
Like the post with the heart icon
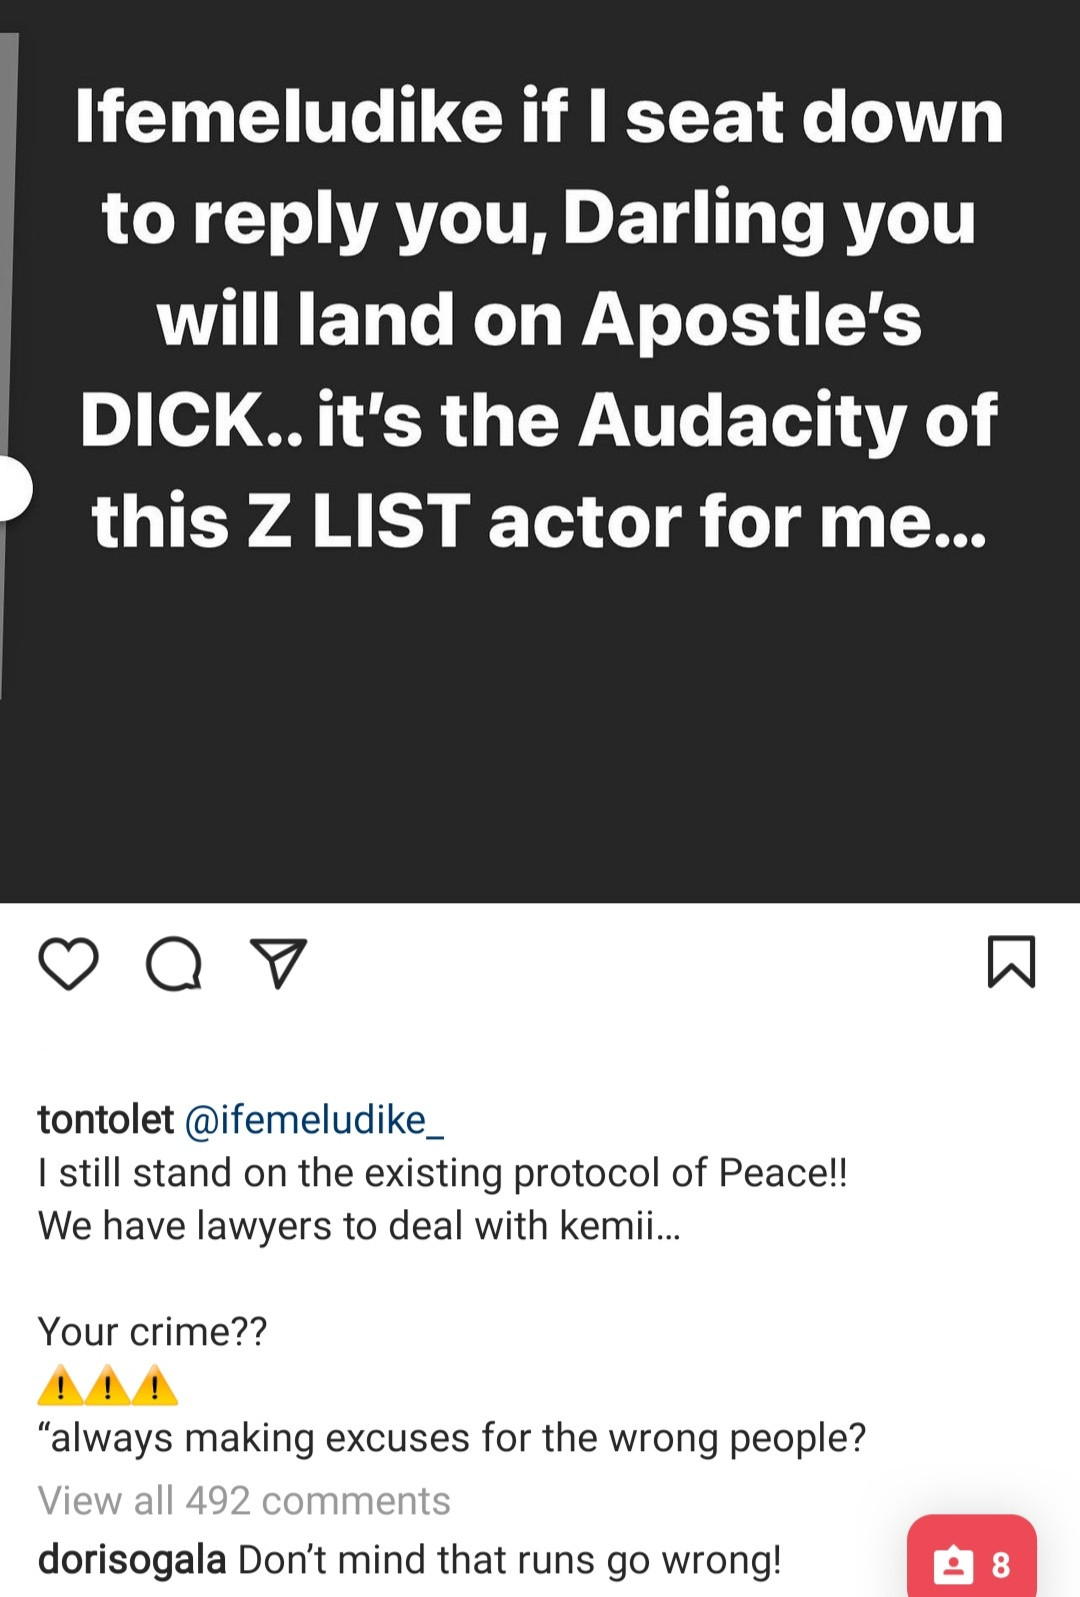point(68,964)
